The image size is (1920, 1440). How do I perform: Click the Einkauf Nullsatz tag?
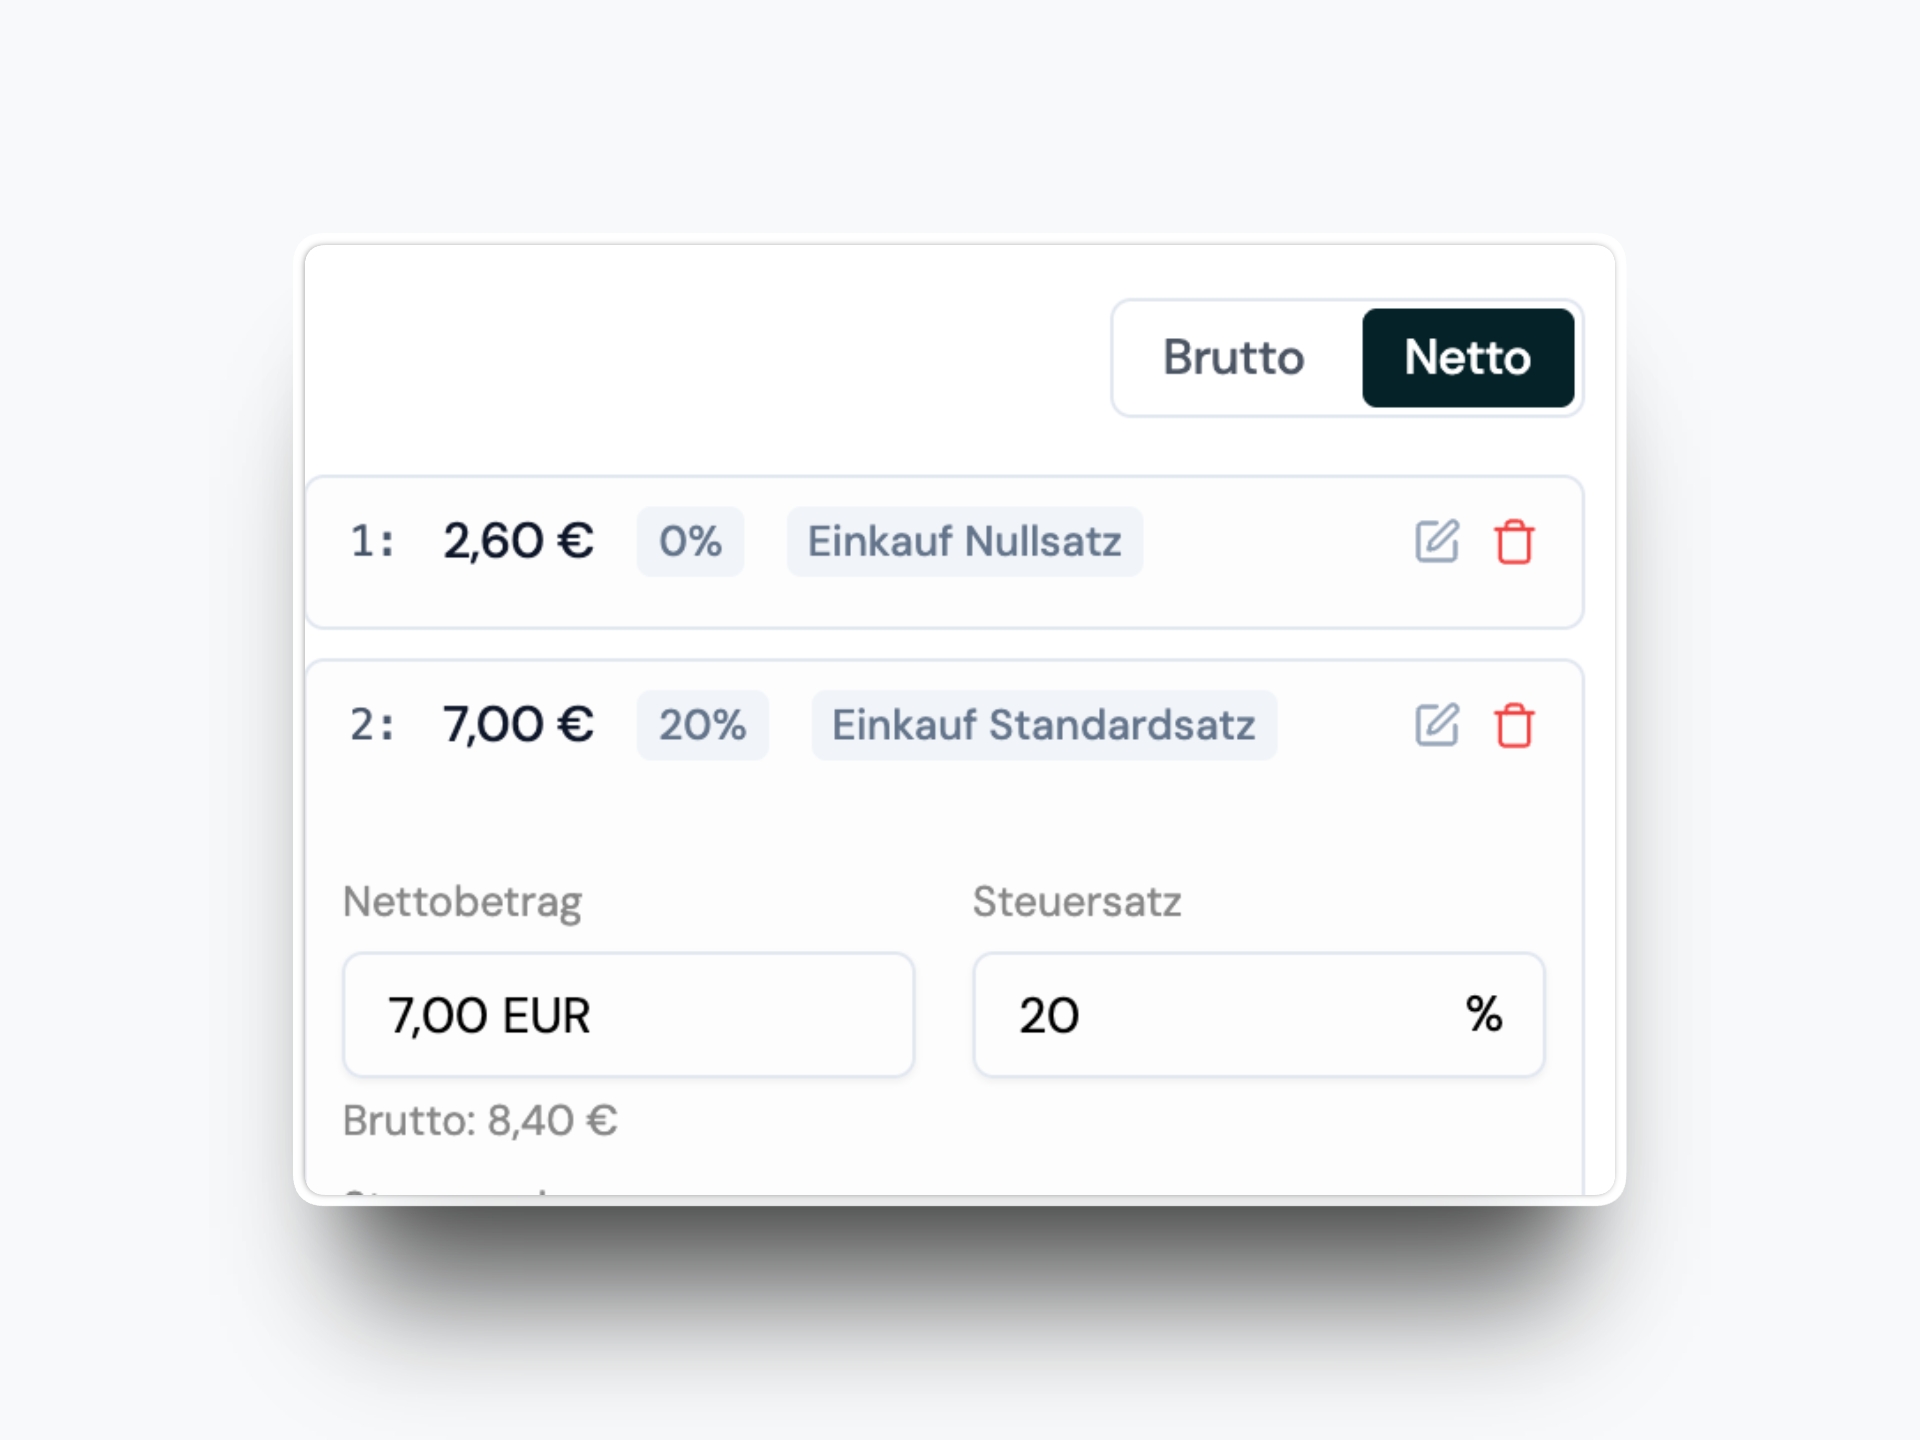tap(964, 542)
